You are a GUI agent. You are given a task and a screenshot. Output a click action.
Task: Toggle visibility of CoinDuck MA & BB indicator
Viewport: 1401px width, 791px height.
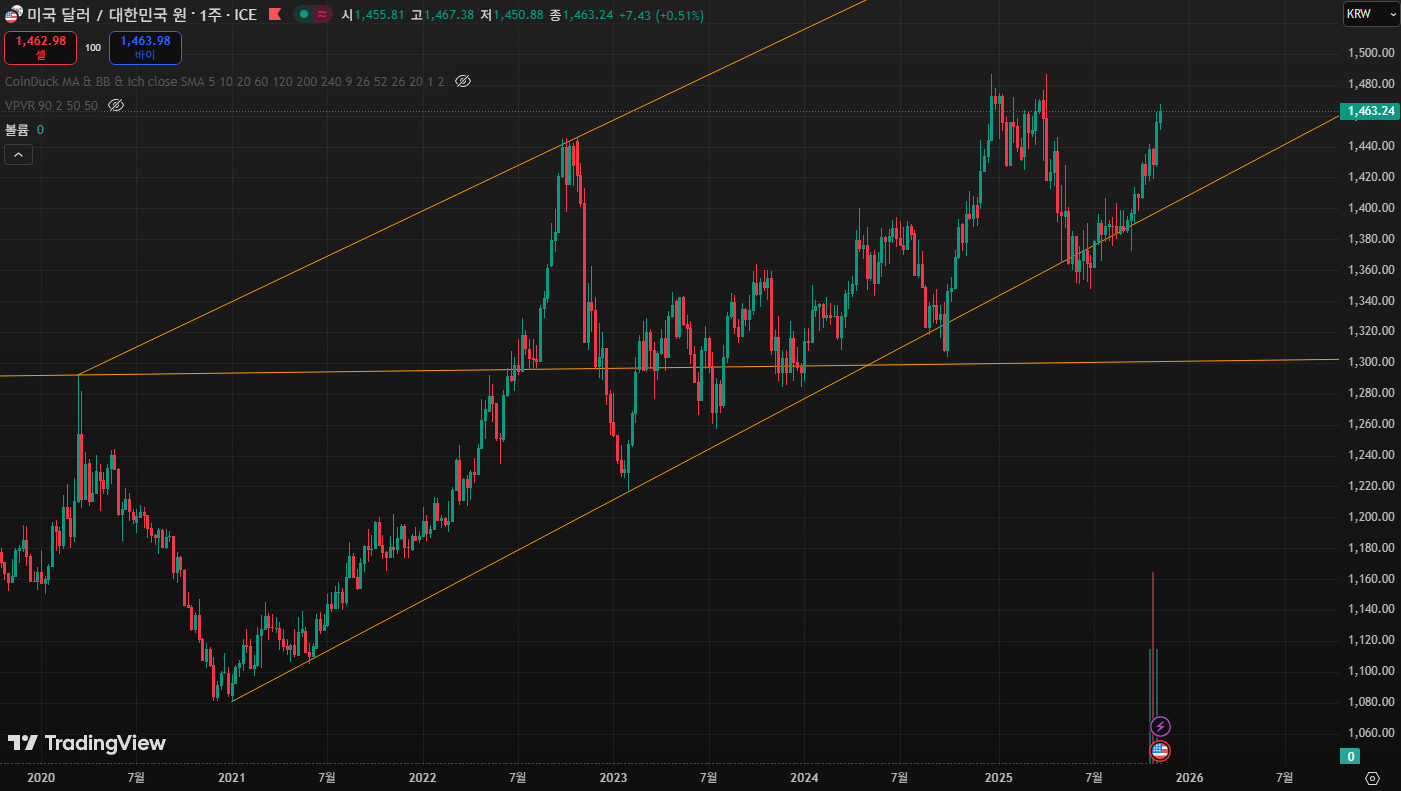[x=462, y=81]
